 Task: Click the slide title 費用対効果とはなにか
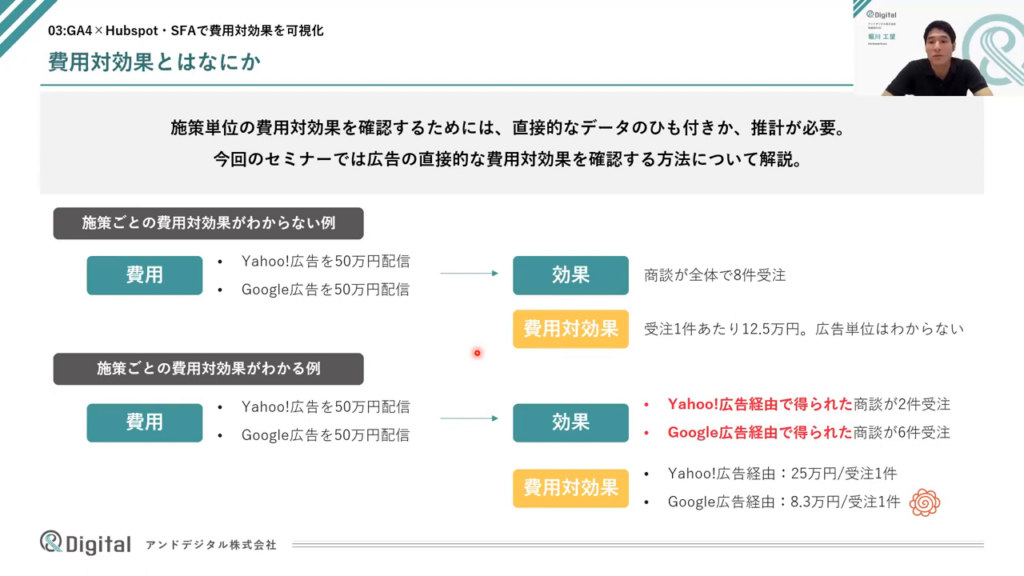click(x=156, y=62)
